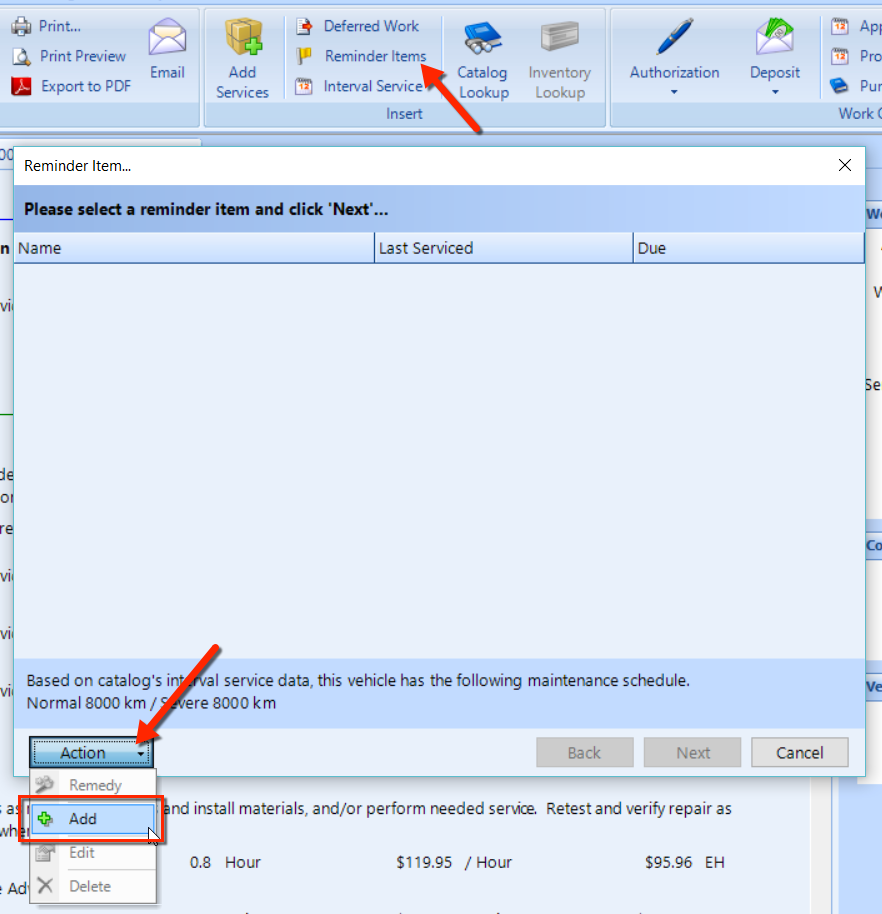The width and height of the screenshot is (882, 914).
Task: Select Edit in the Action menu
Action: pos(82,853)
